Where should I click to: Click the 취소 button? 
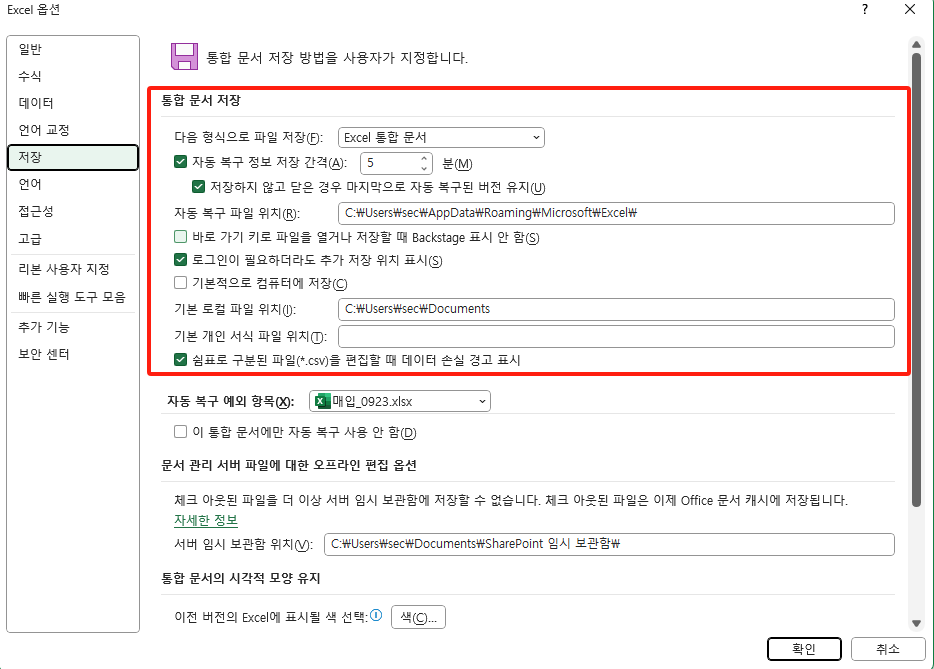coord(888,649)
